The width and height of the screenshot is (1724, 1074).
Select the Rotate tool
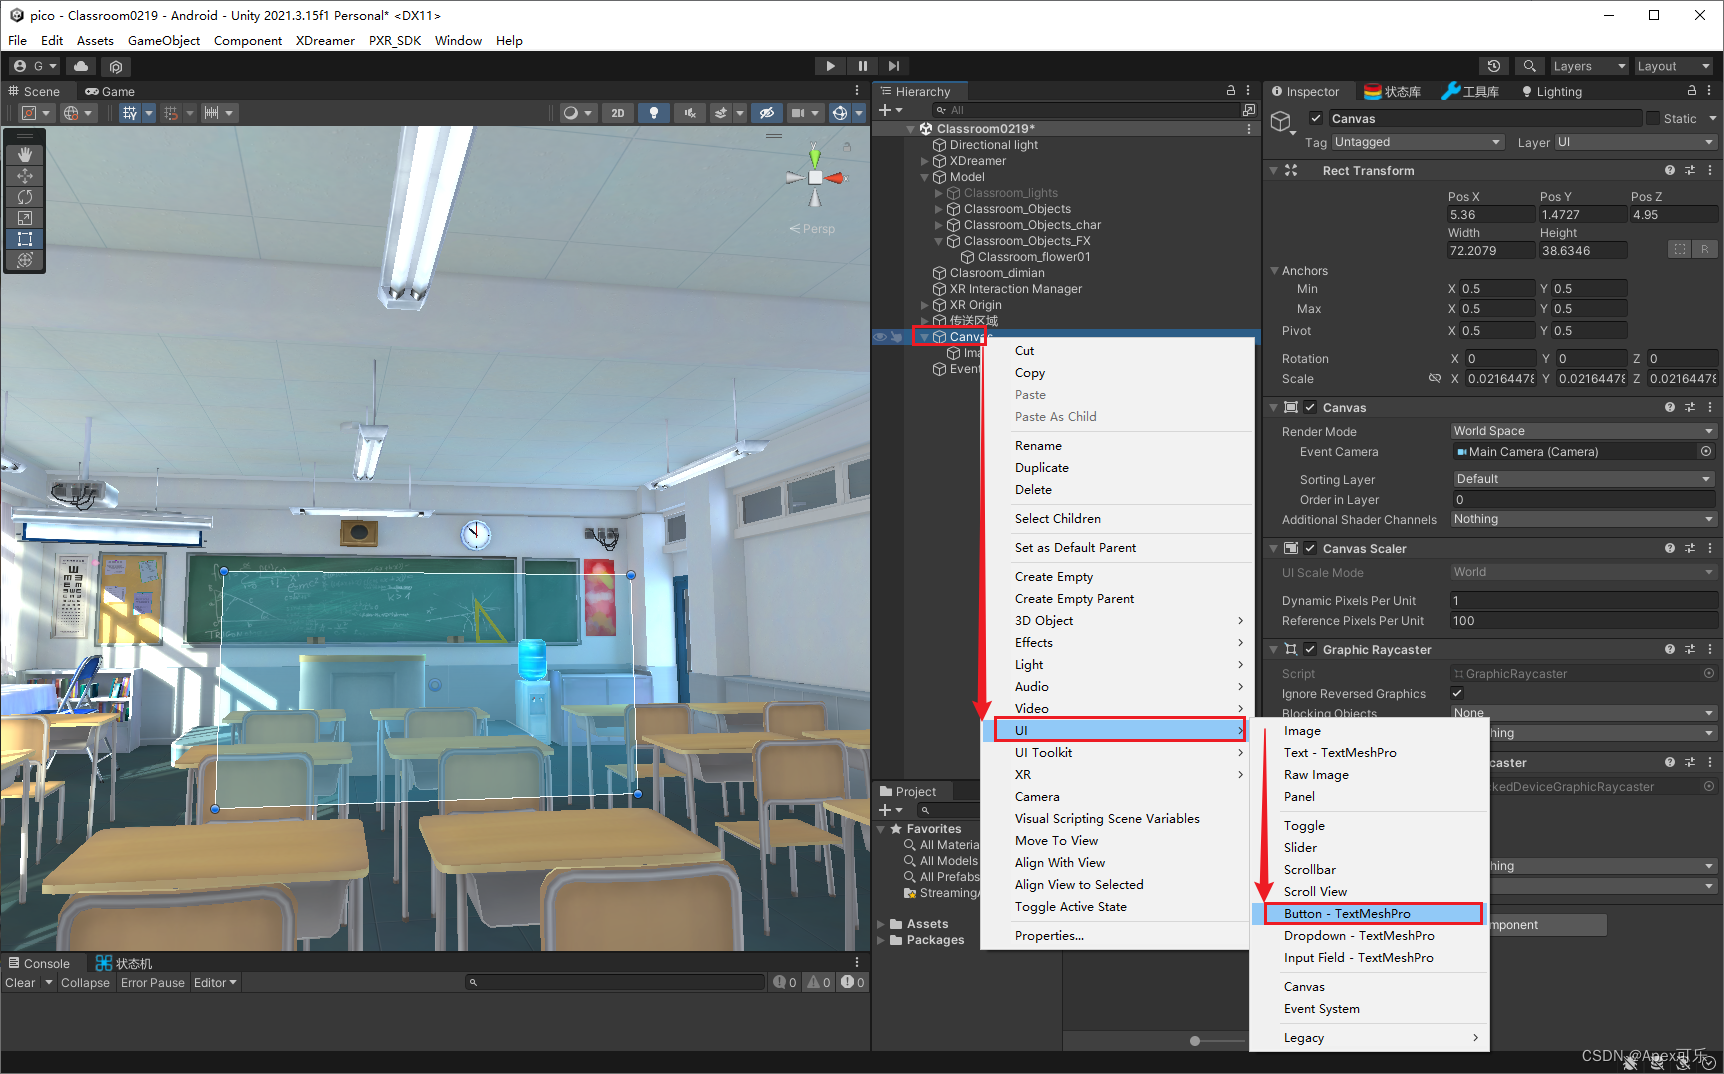click(x=25, y=197)
